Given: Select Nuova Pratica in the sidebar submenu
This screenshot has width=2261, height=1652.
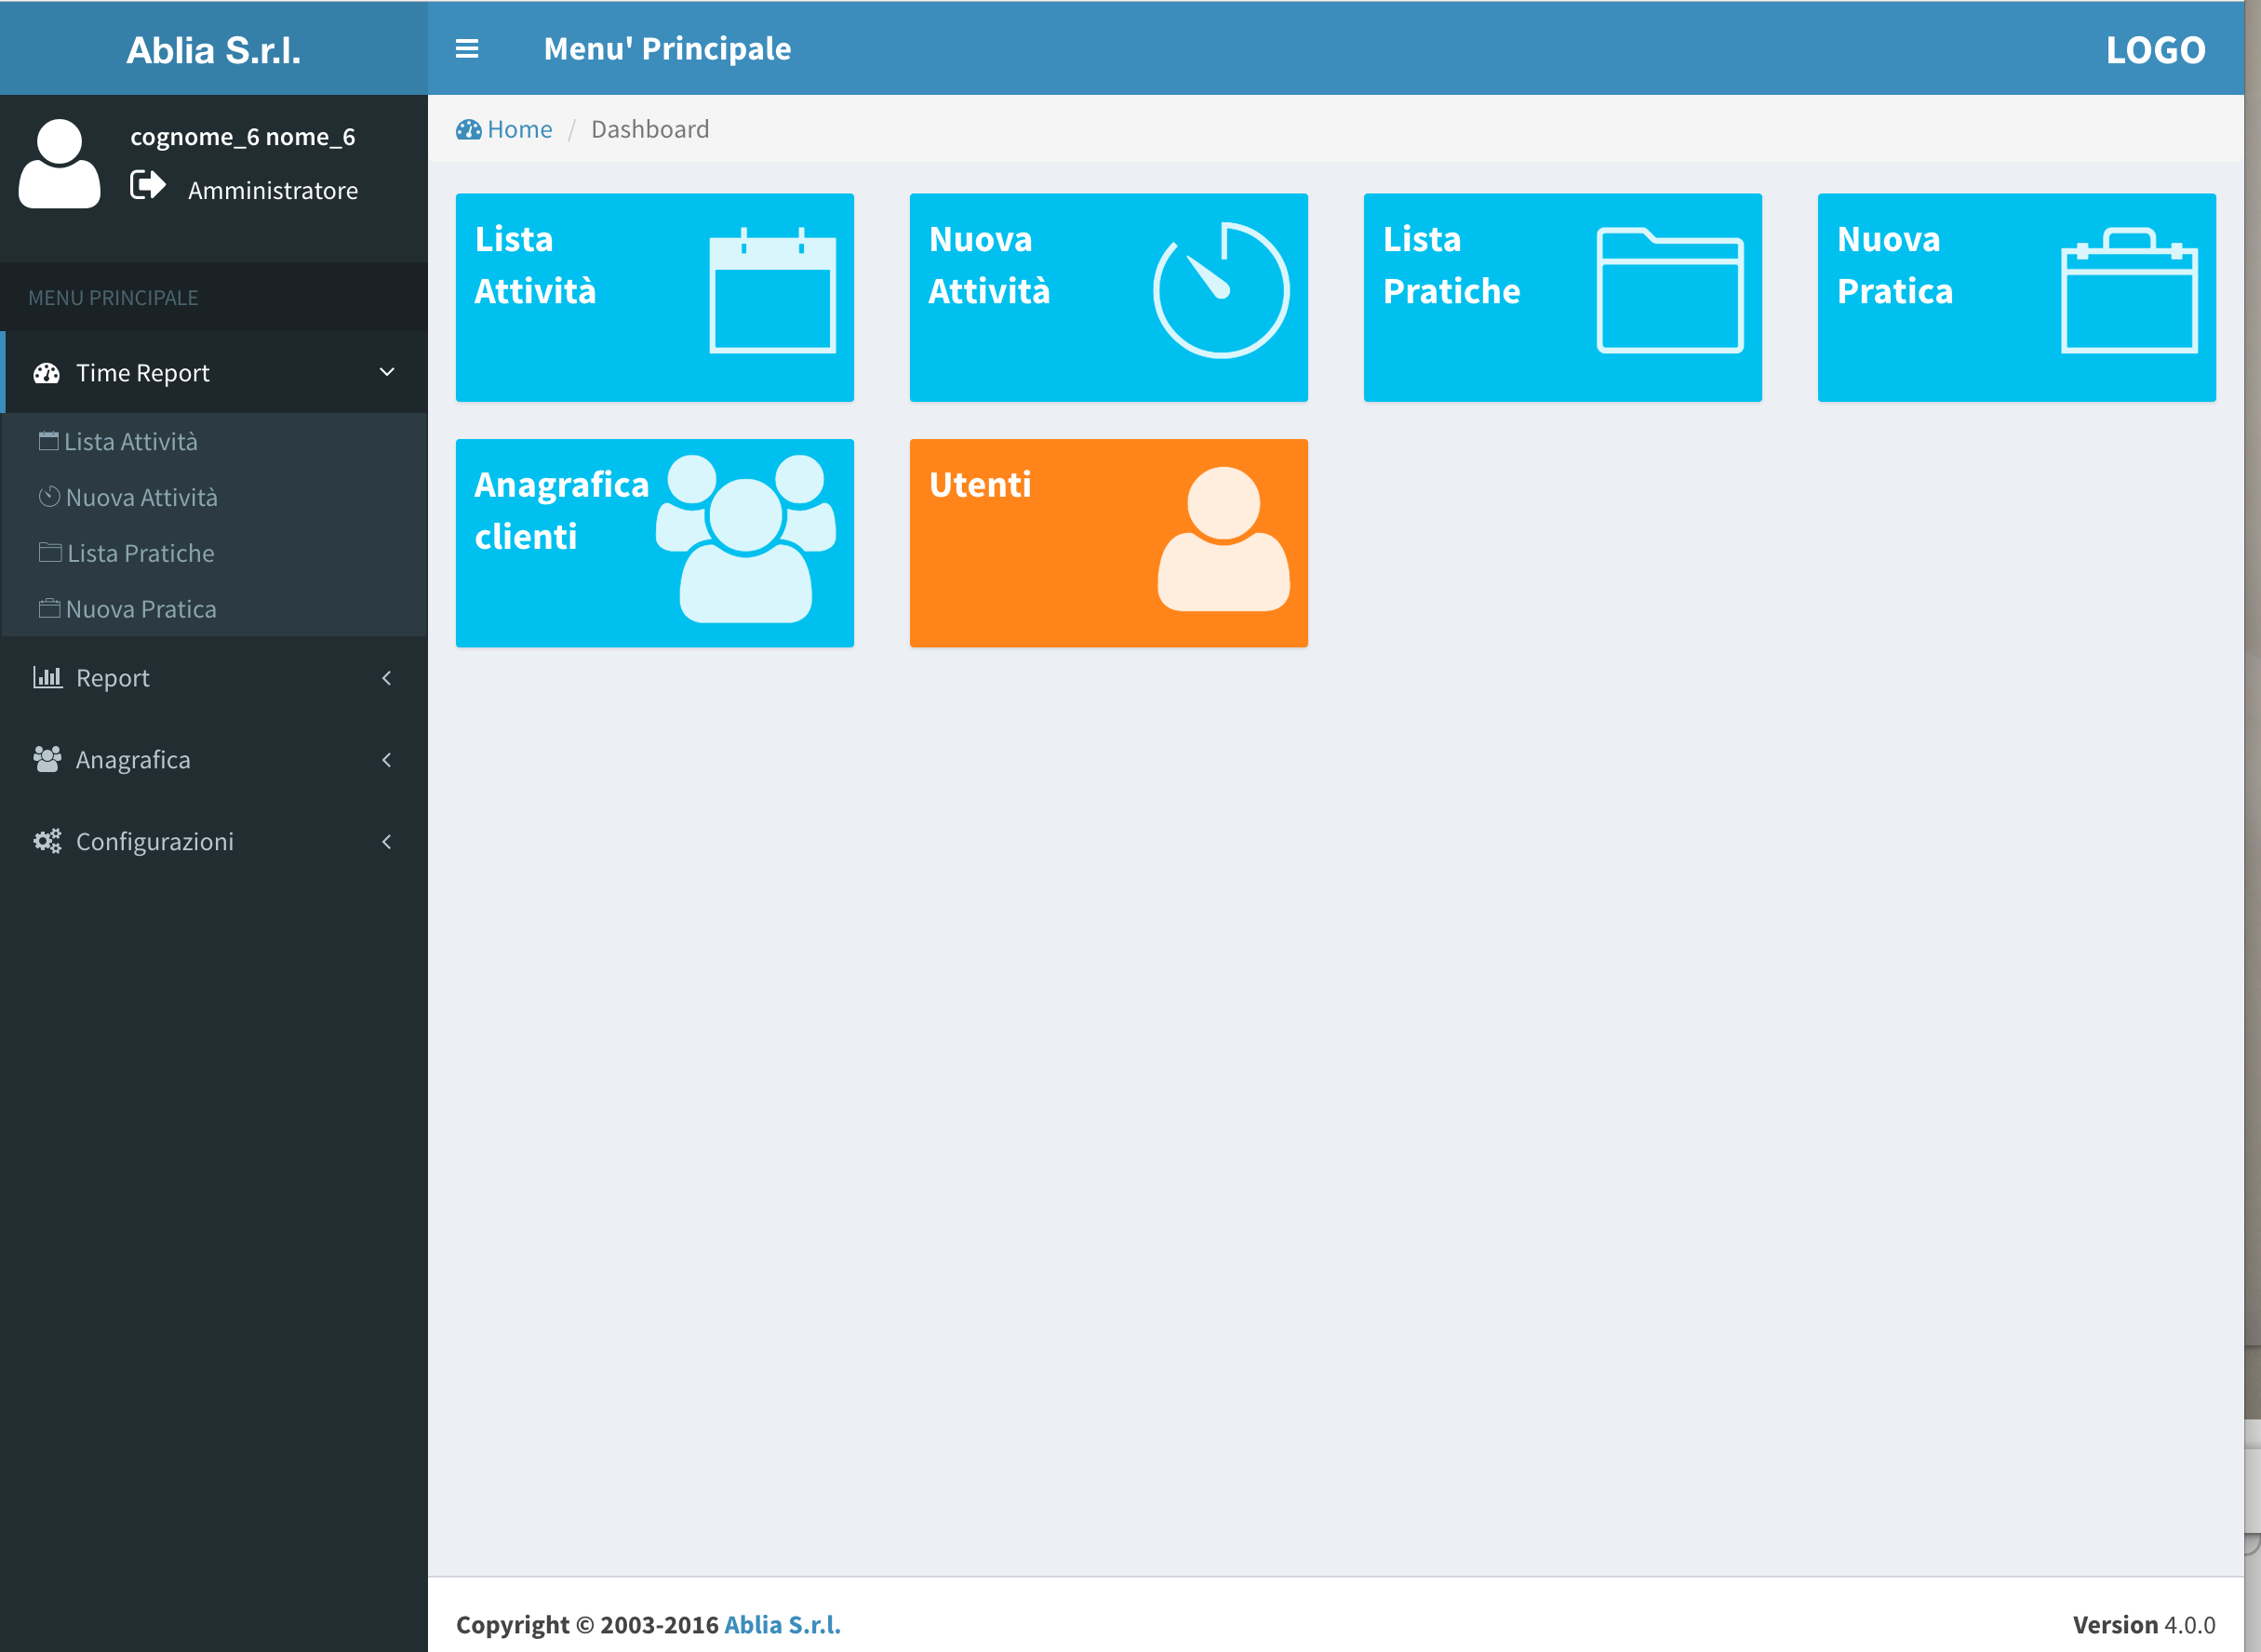Looking at the screenshot, I should 140,610.
